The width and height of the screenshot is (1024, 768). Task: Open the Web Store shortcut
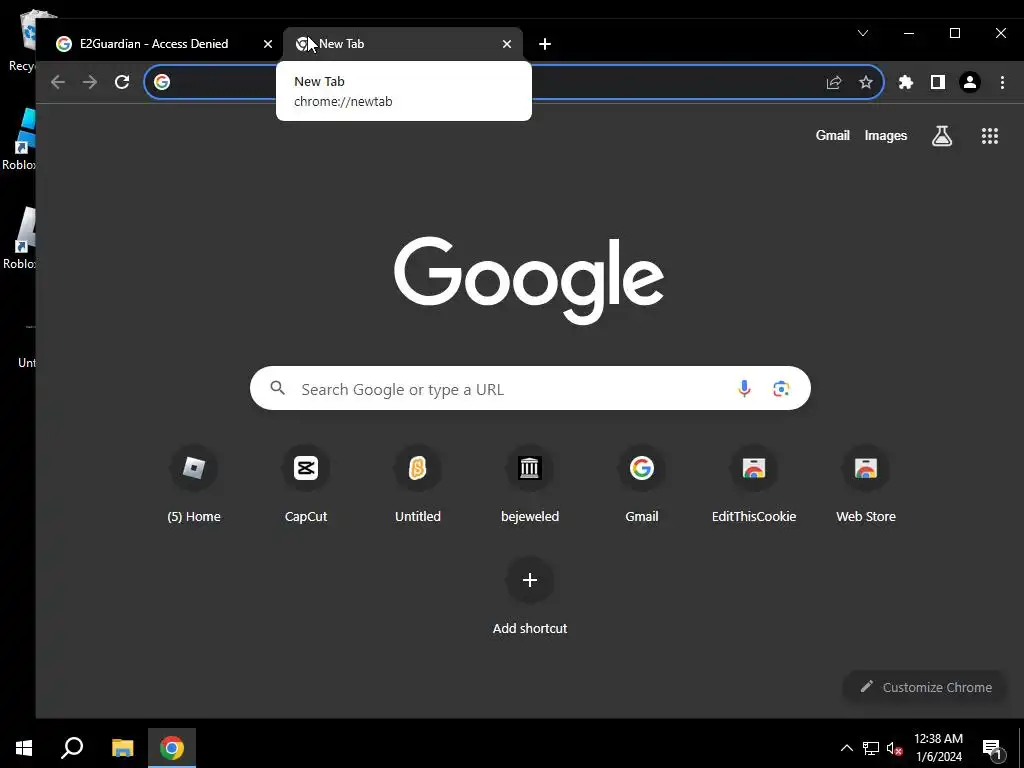click(x=866, y=485)
